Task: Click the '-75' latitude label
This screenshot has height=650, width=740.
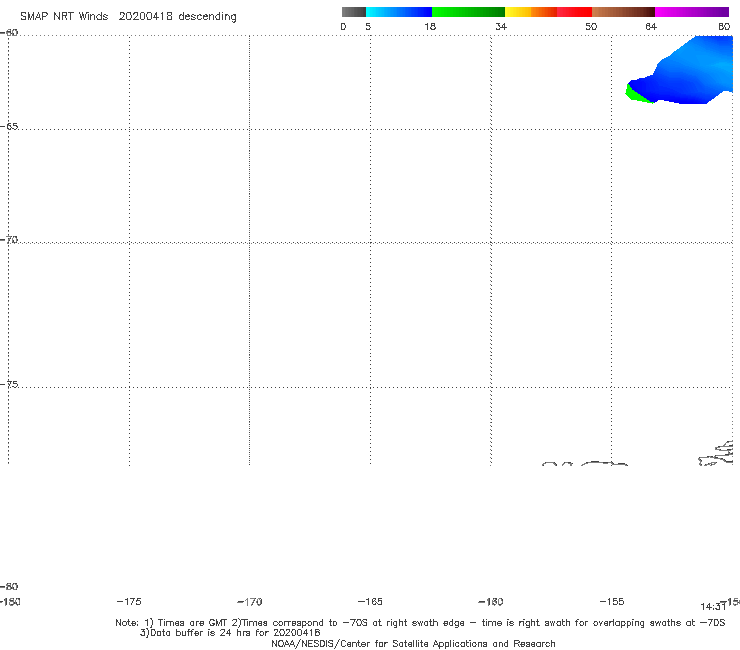Action: [9, 384]
